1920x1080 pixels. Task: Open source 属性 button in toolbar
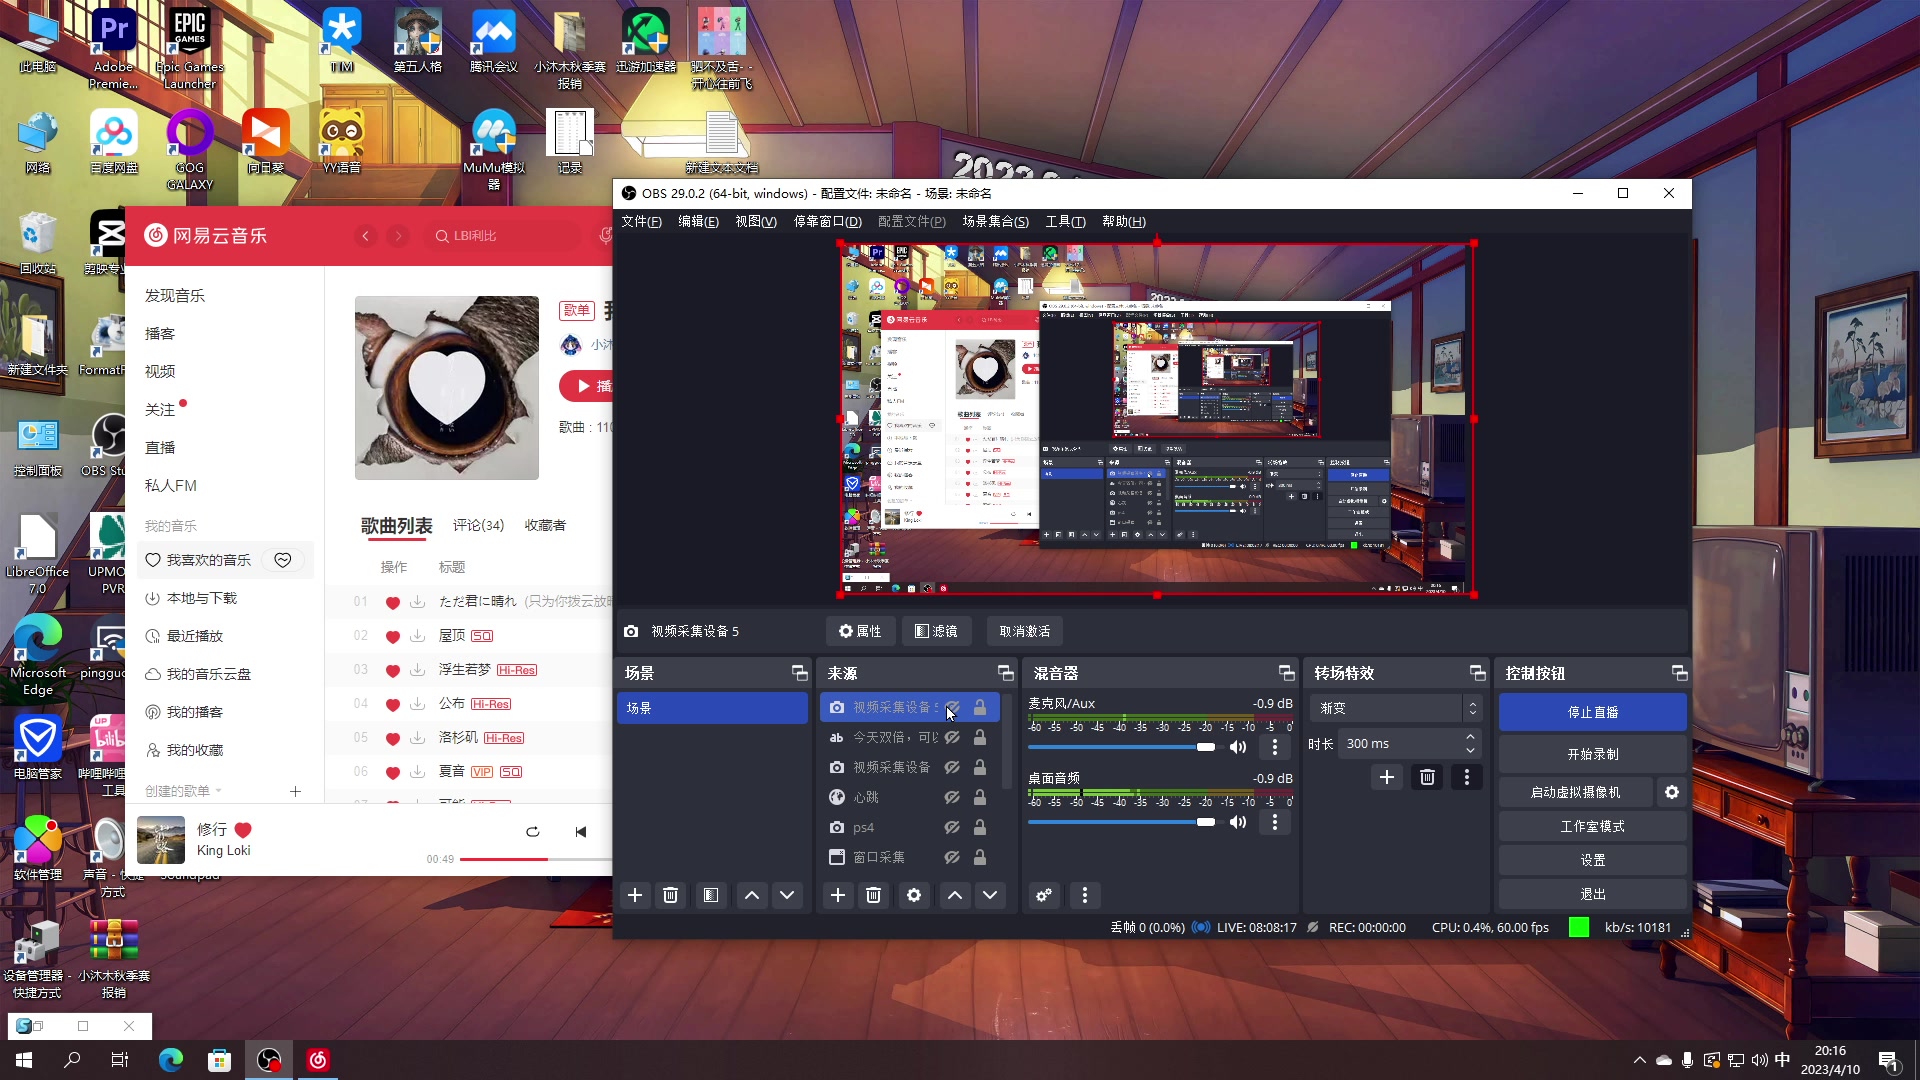pos(860,631)
